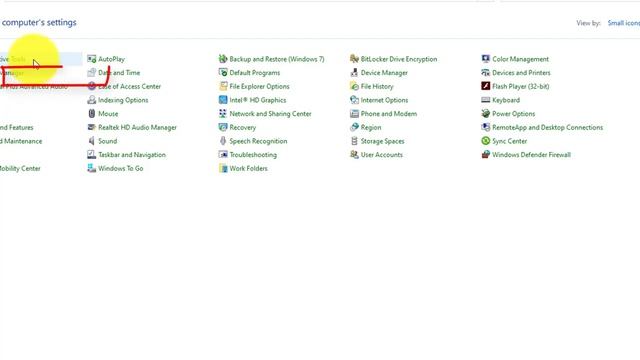Click the Keyboard icon

point(486,100)
